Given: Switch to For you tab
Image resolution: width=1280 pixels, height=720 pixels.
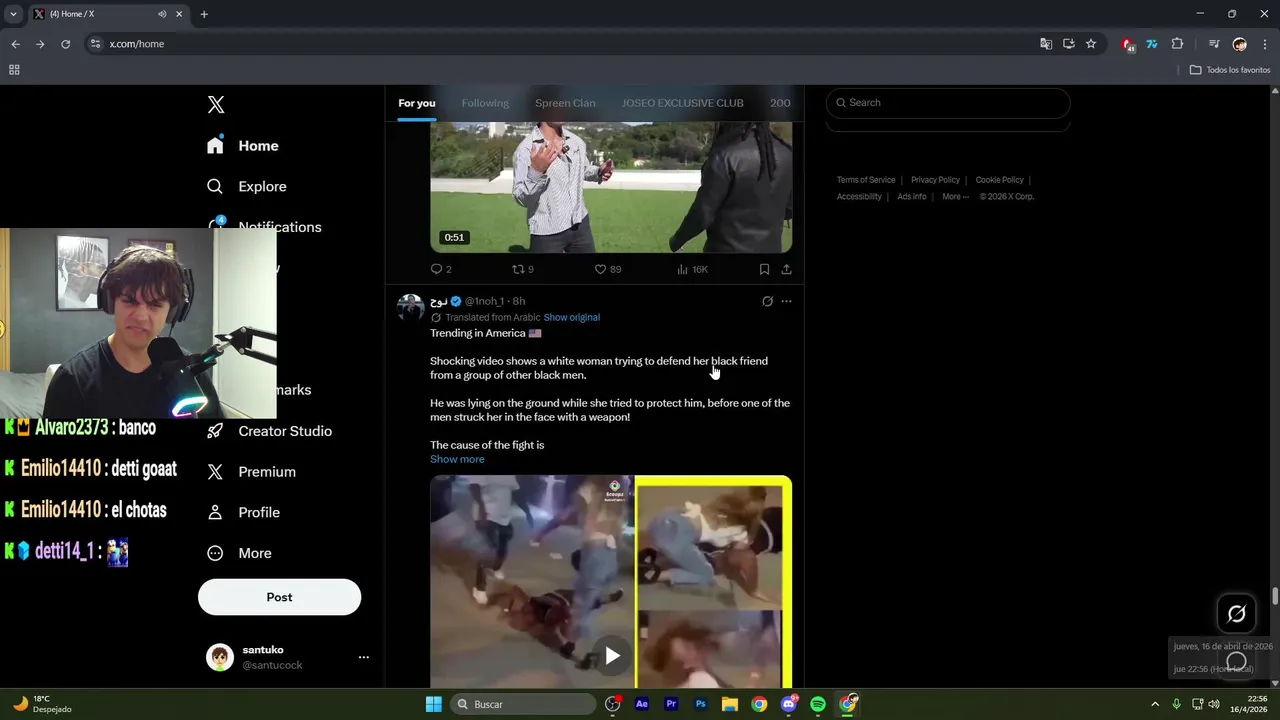Looking at the screenshot, I should coord(417,103).
